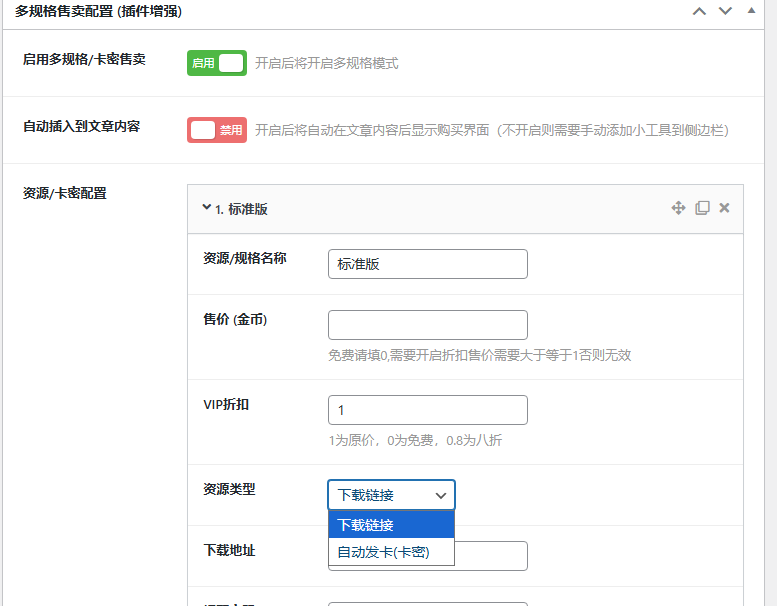
Task: Click the VIP折扣 input field
Action: [427, 410]
